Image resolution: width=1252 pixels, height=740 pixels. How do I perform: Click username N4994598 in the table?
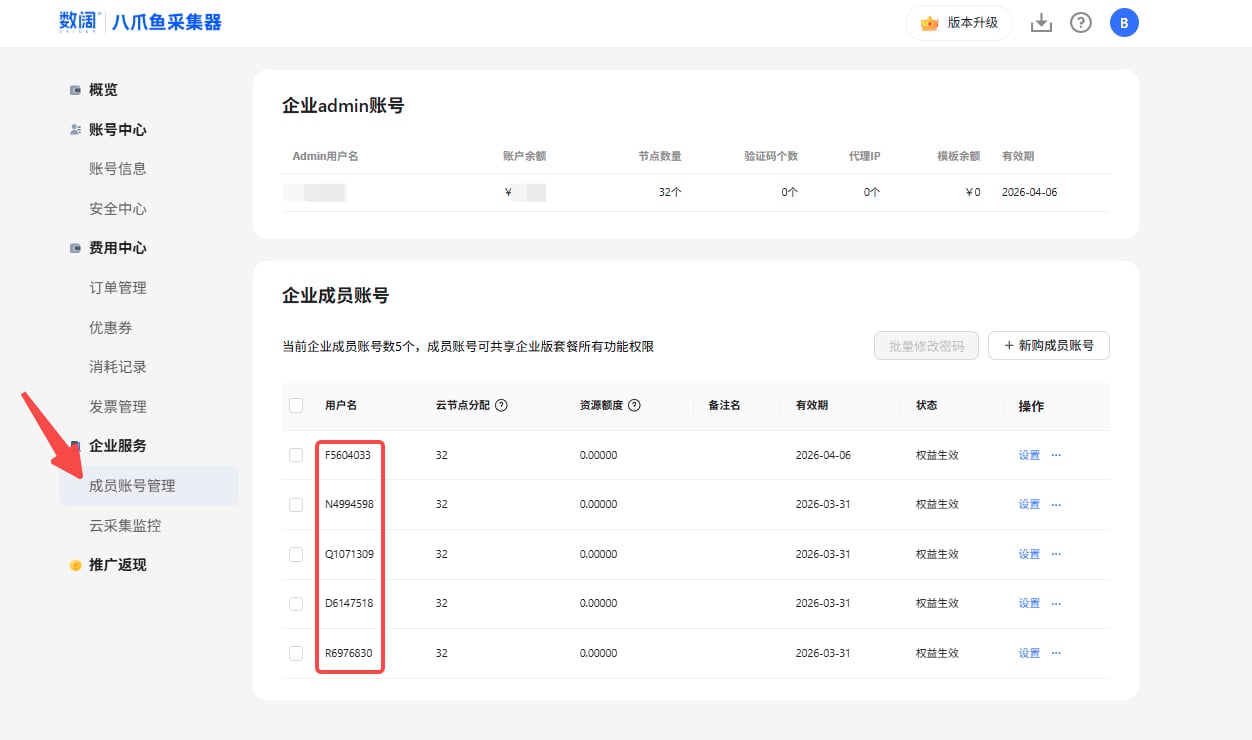pos(349,504)
